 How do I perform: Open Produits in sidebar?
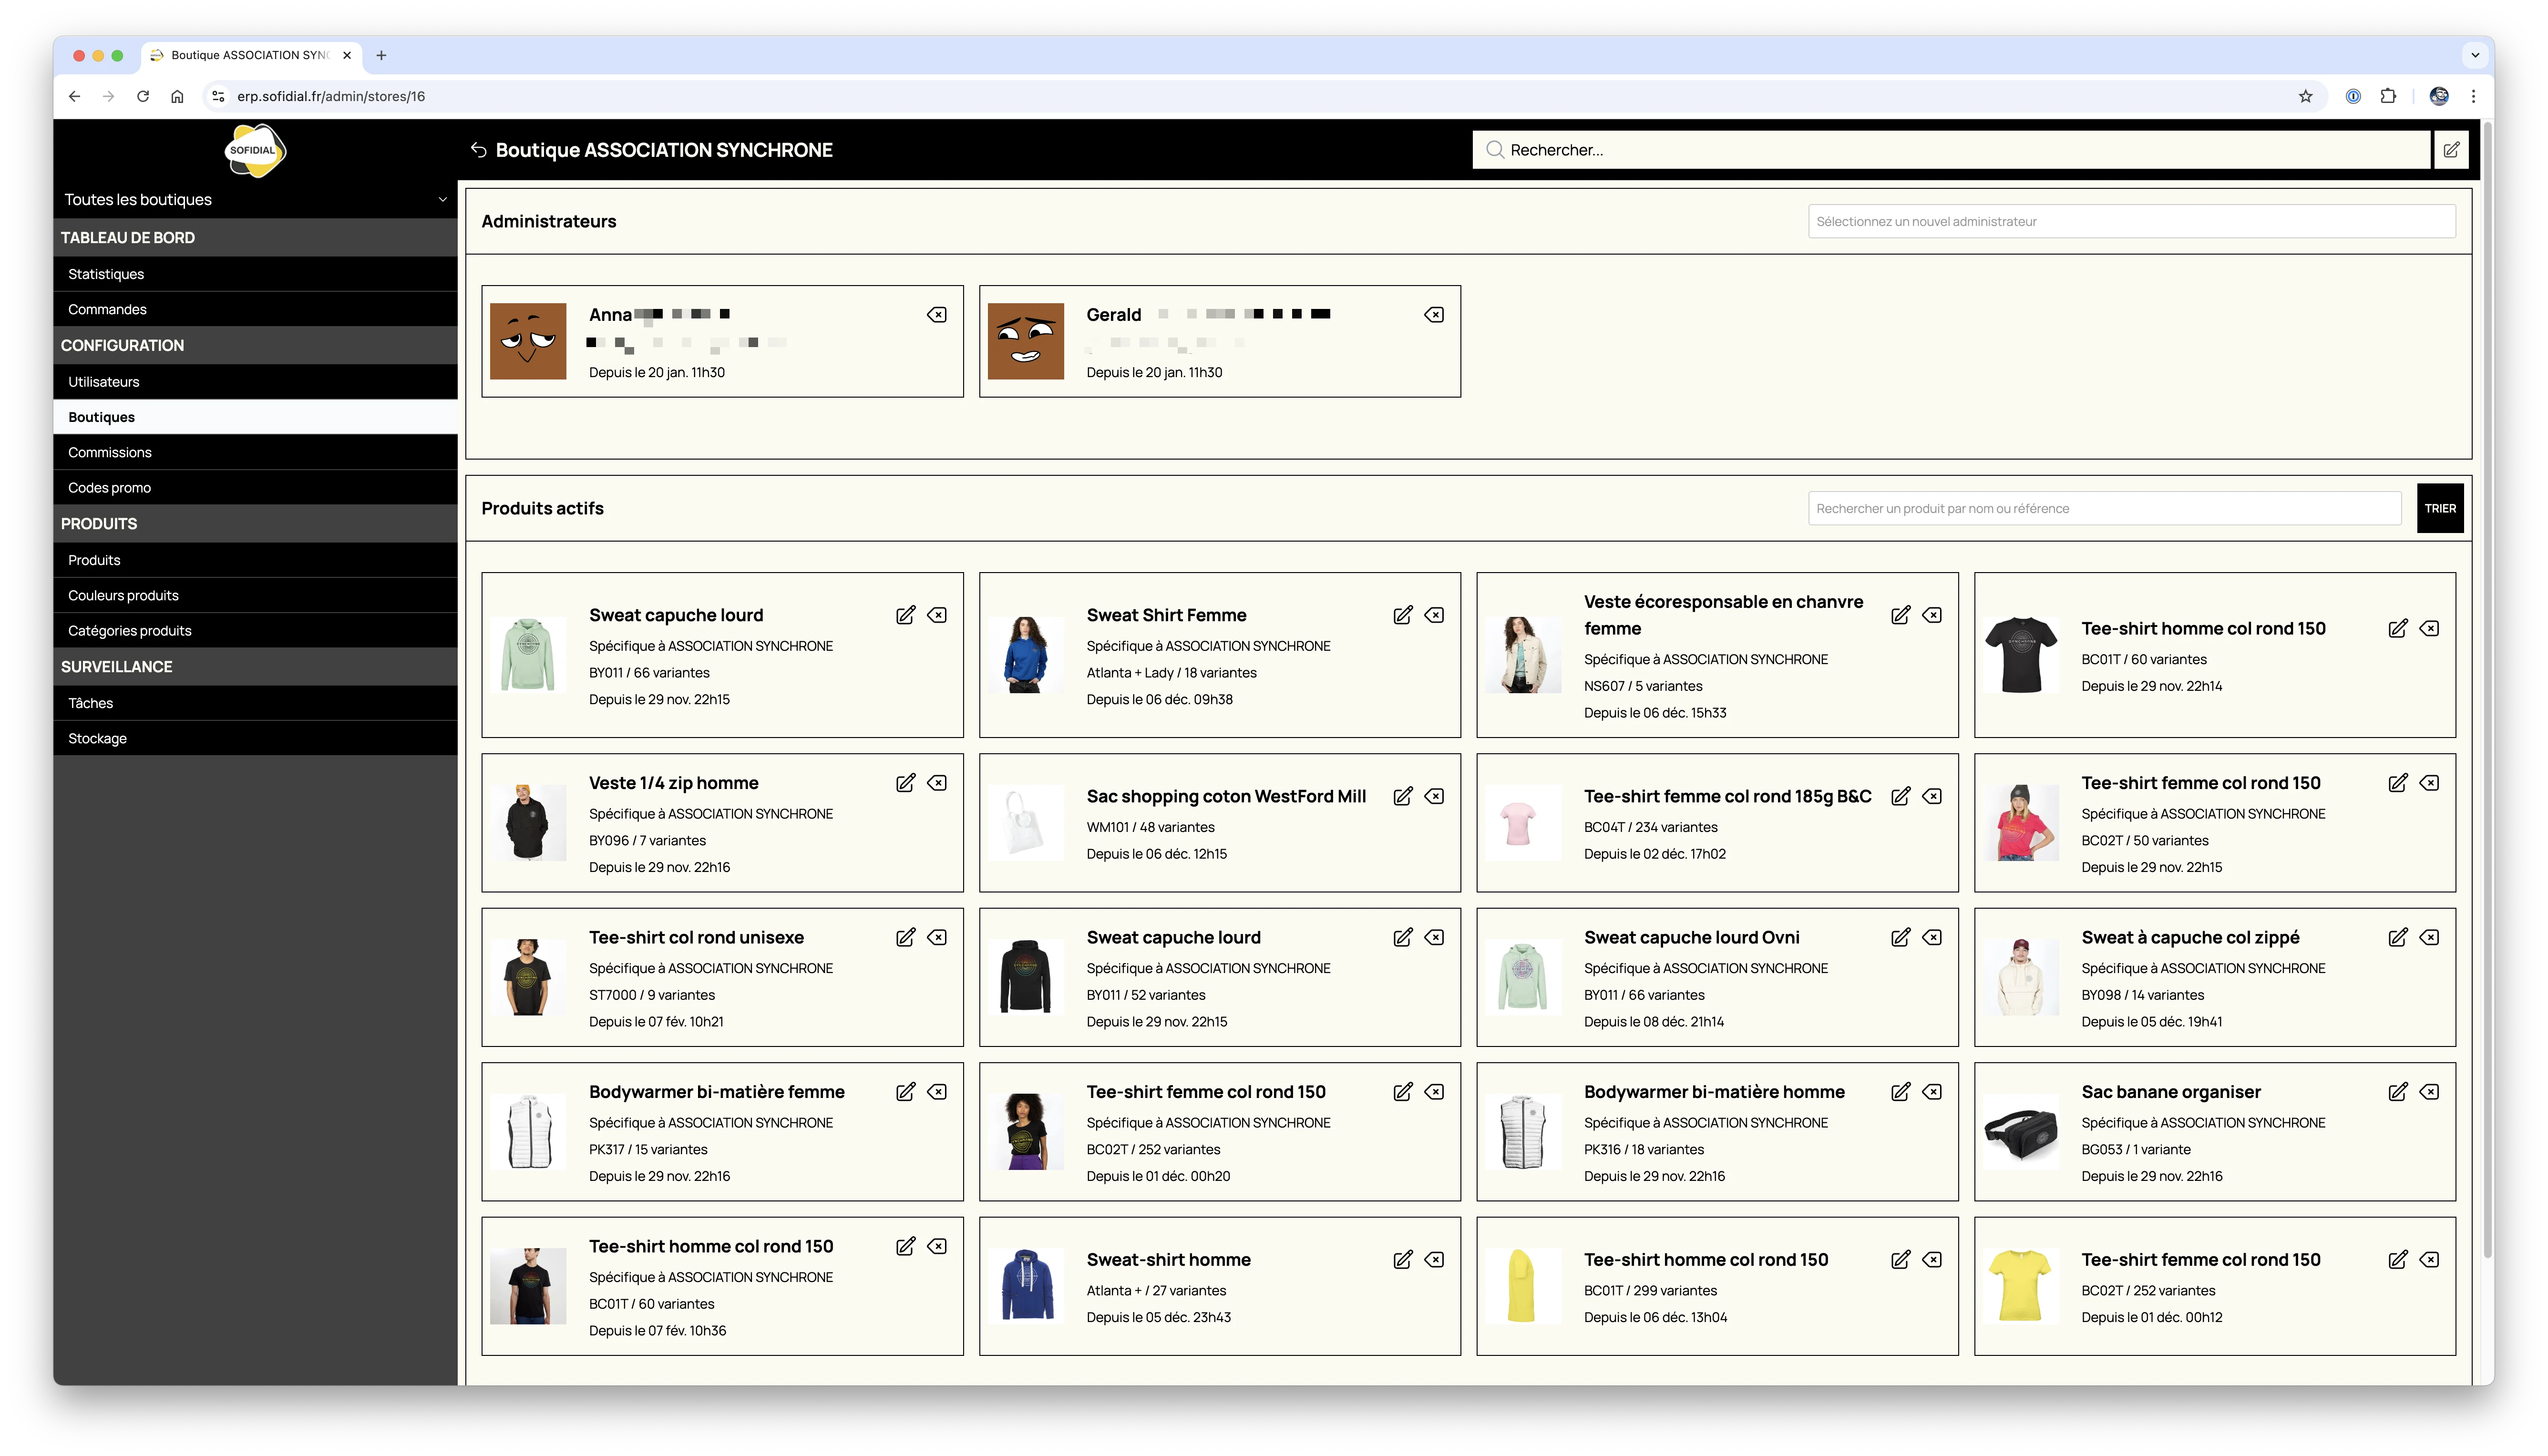click(x=255, y=560)
